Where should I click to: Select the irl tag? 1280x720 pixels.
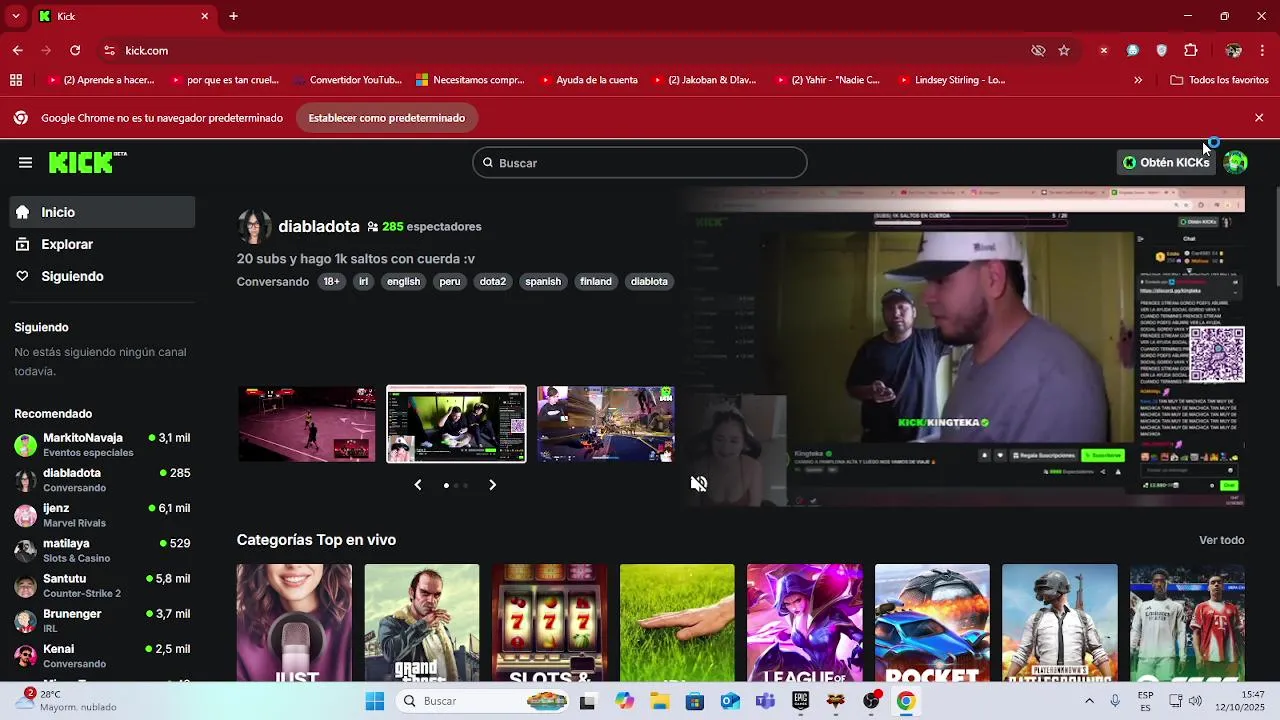363,282
